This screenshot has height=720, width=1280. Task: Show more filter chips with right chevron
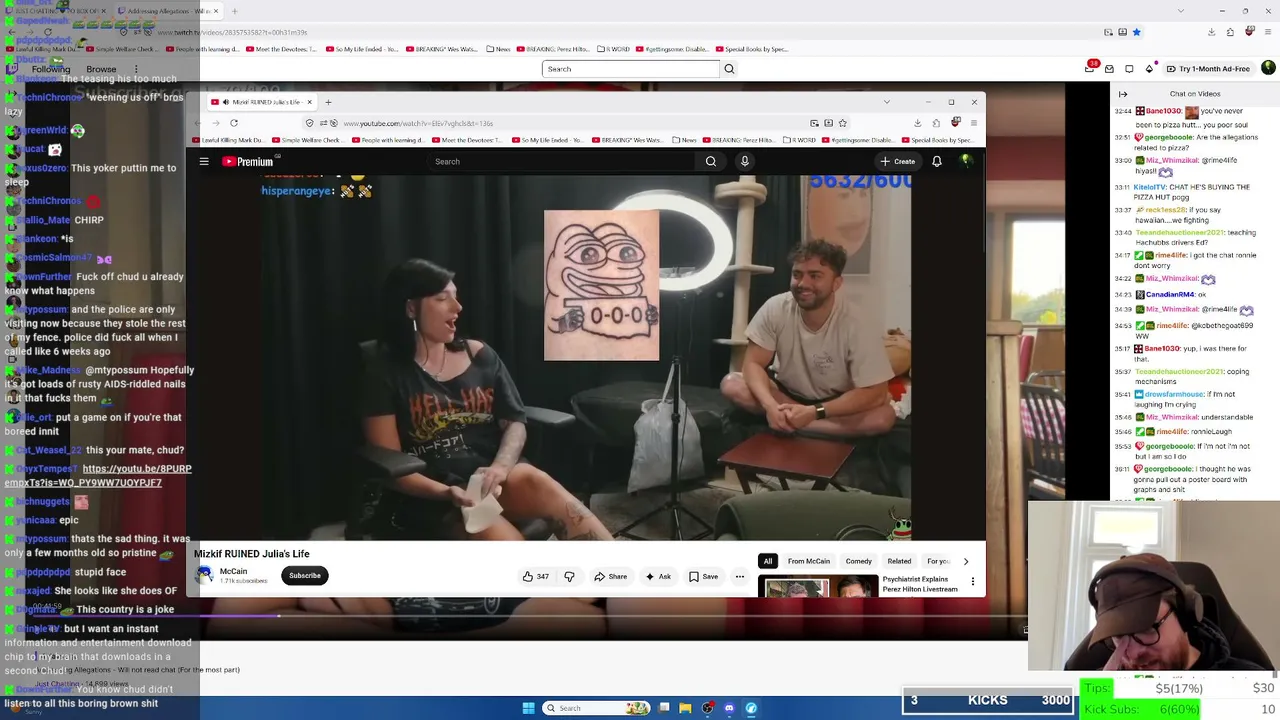pos(966,561)
